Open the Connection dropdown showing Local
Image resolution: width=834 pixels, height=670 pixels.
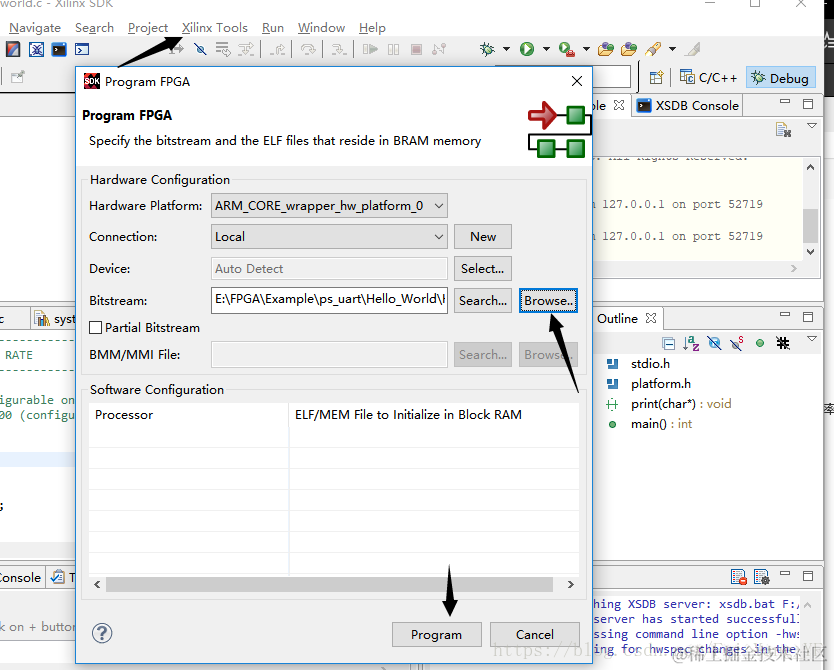tap(329, 237)
